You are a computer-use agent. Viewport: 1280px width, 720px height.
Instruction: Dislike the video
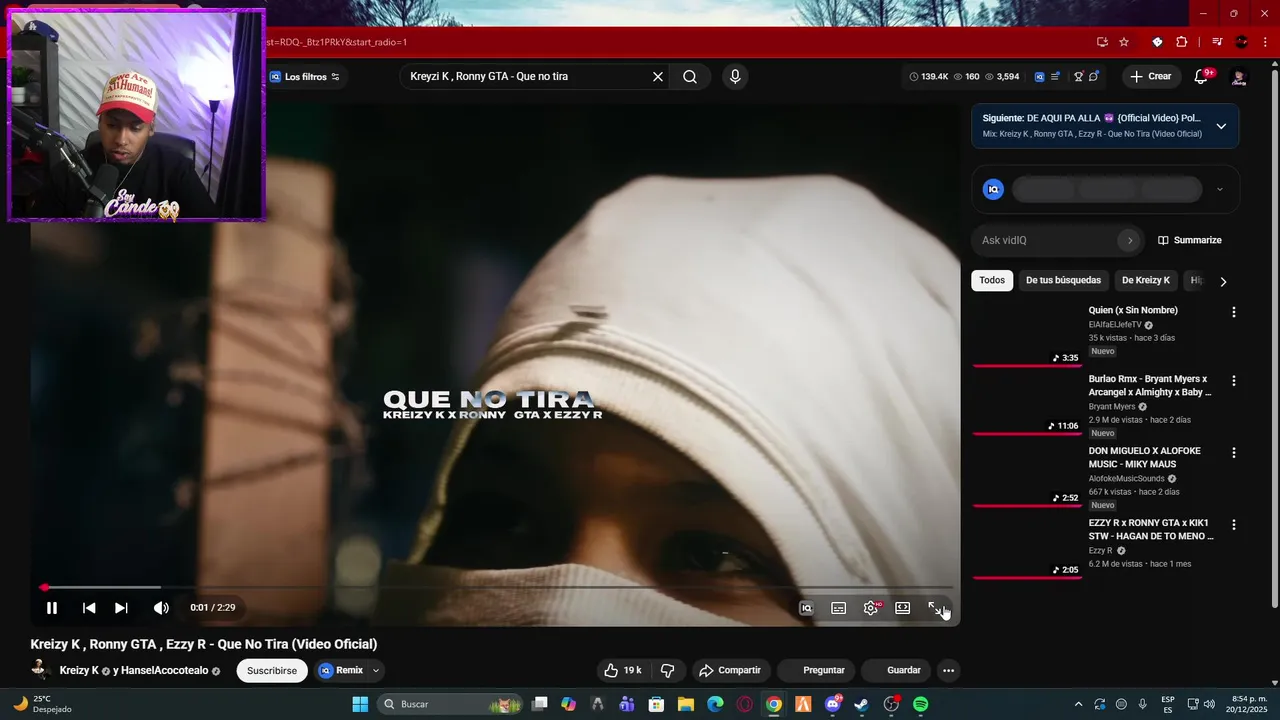click(x=668, y=670)
